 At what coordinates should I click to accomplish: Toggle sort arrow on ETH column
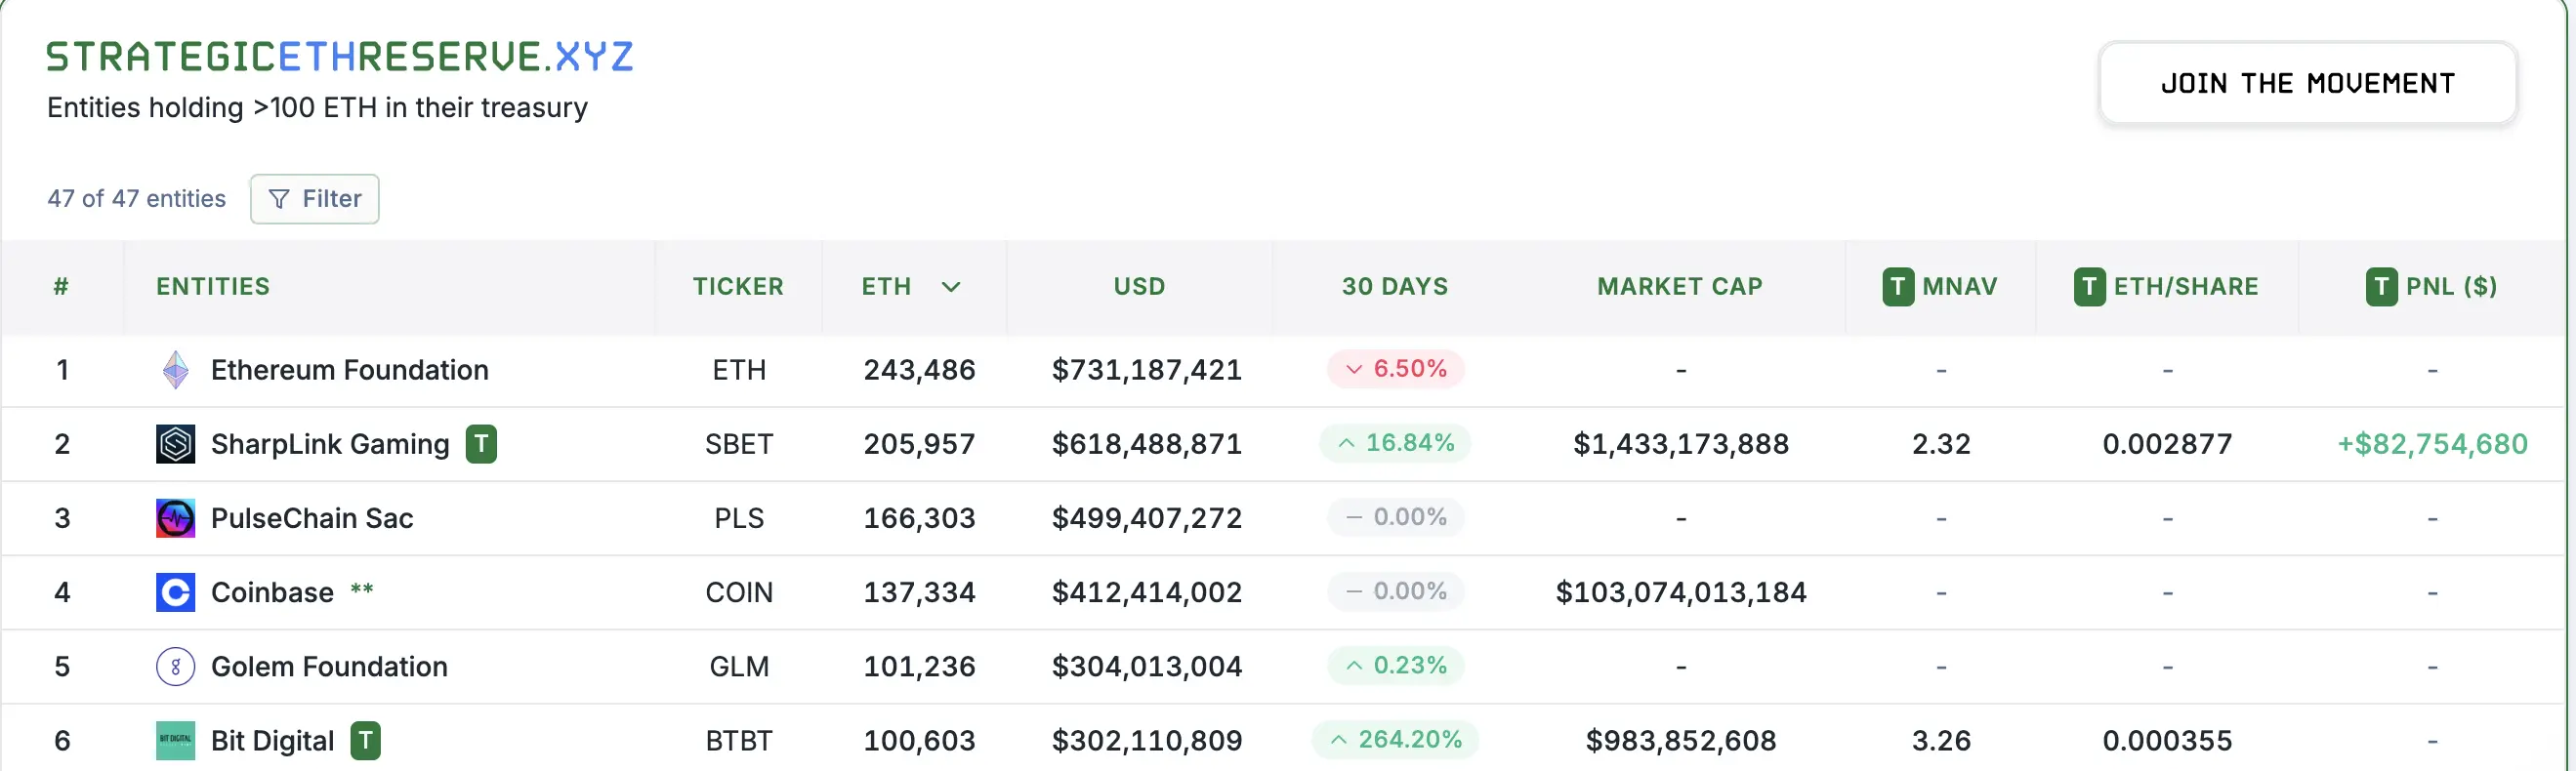click(x=951, y=287)
